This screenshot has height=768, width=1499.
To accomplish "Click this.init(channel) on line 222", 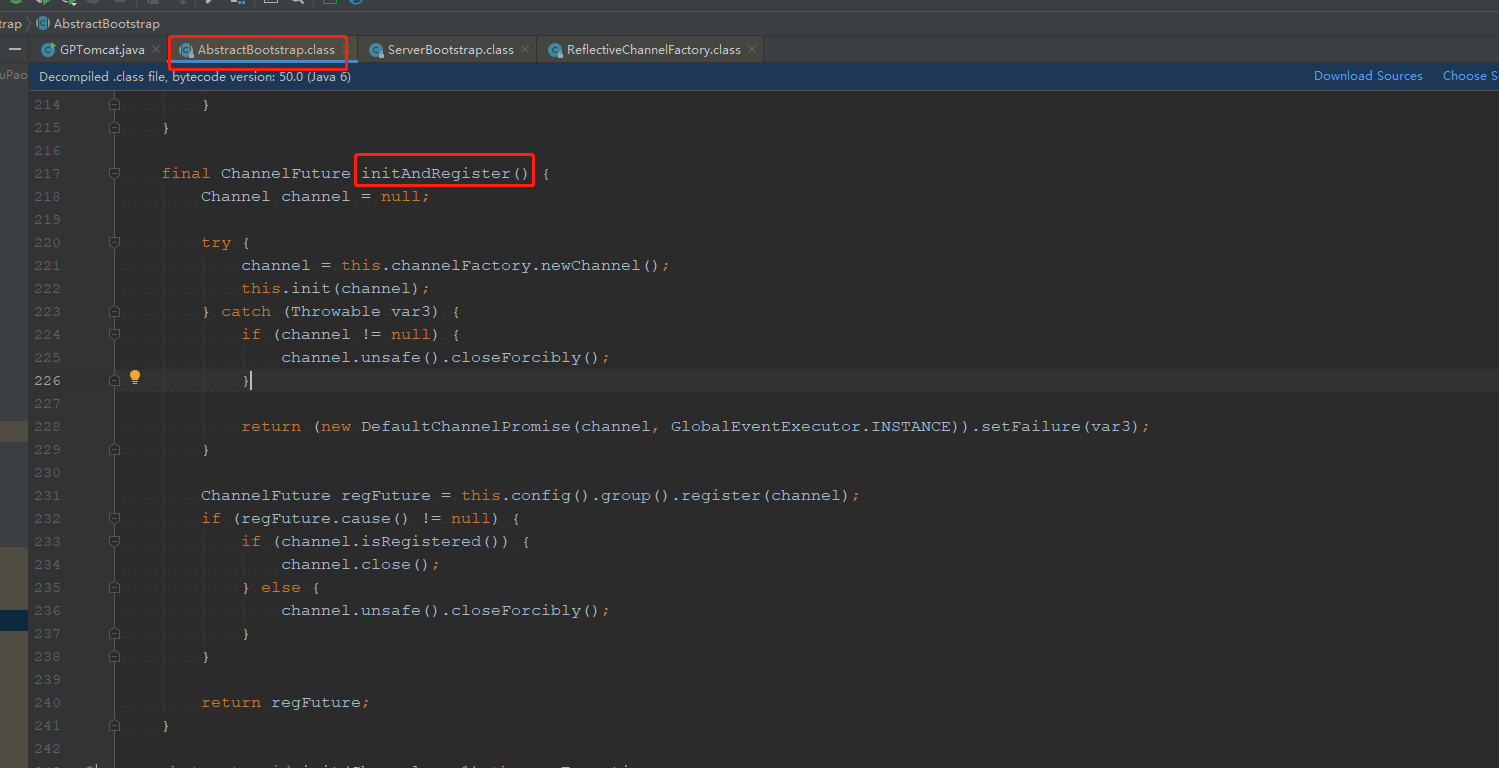I will tap(335, 289).
